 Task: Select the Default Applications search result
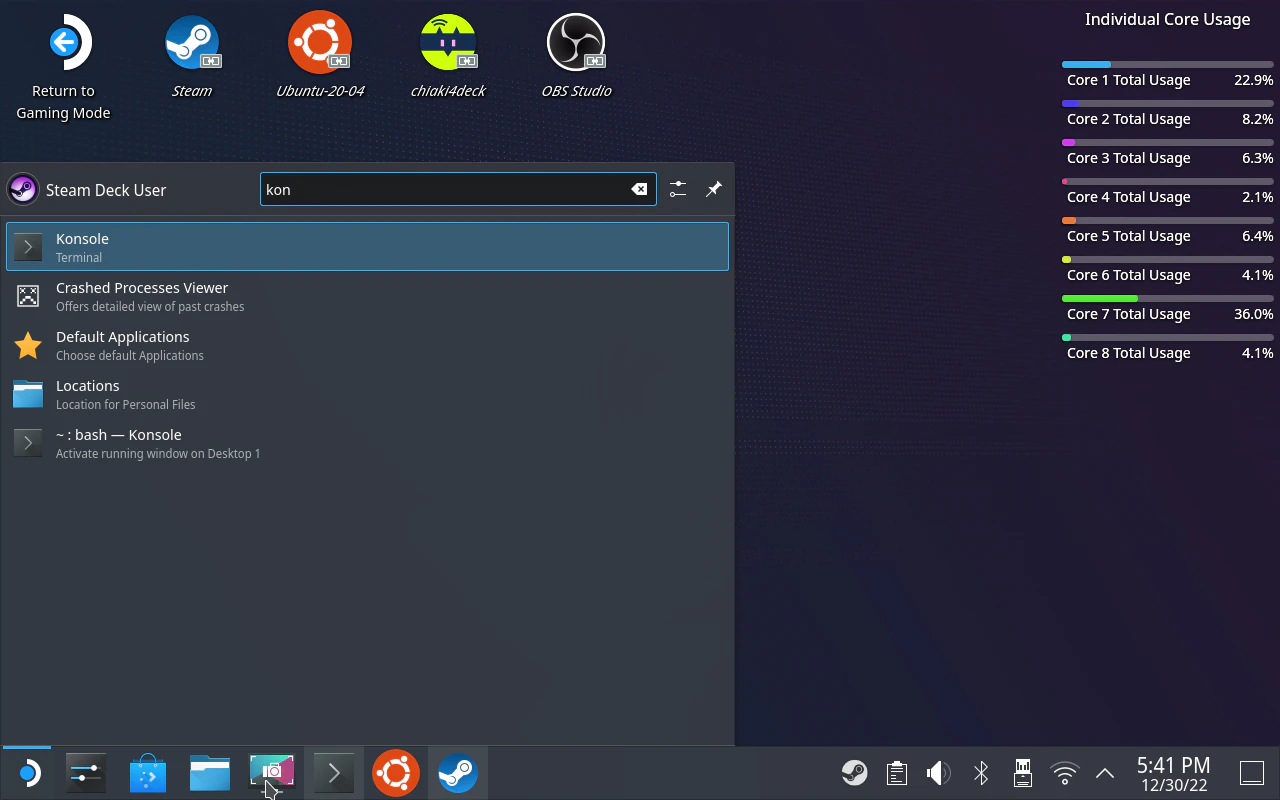click(367, 345)
